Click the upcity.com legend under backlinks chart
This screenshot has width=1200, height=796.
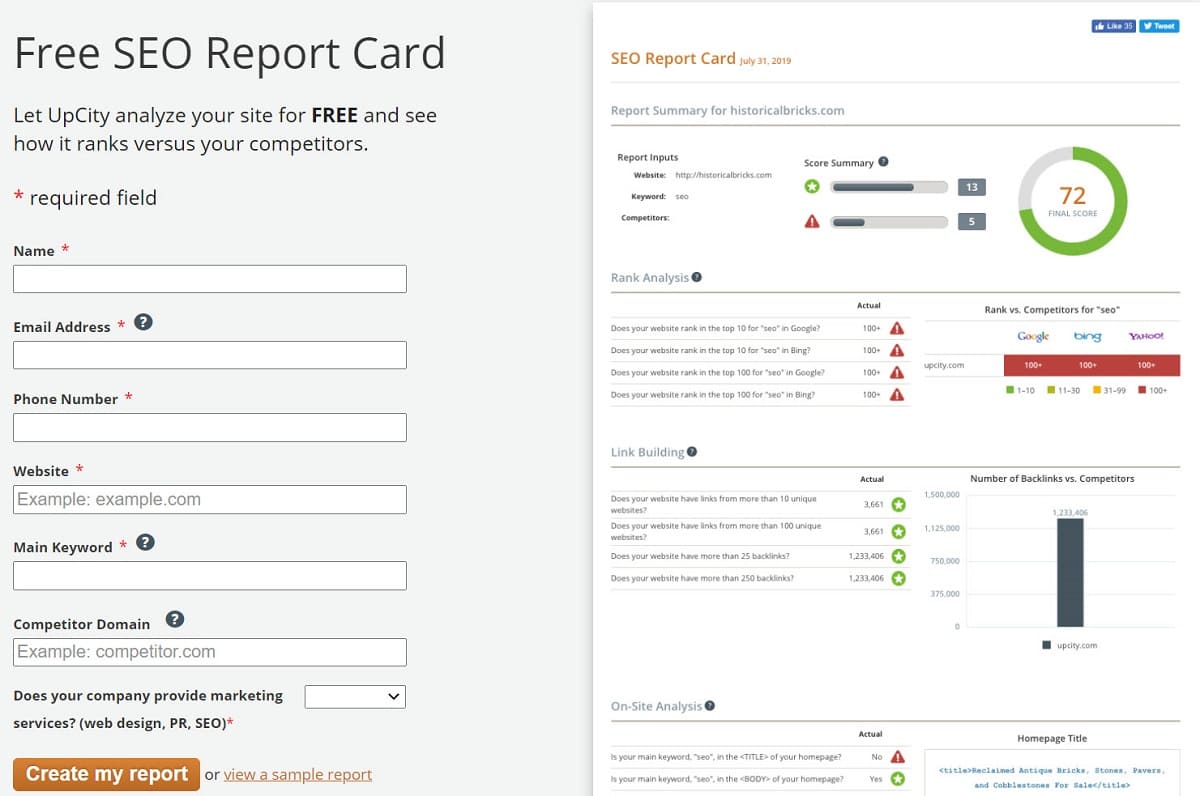tap(1070, 645)
